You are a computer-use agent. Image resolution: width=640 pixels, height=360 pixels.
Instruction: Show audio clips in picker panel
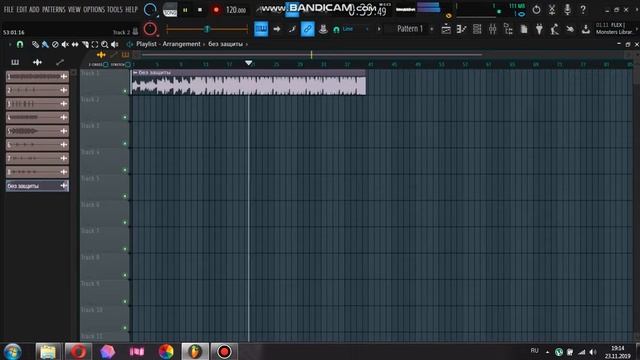[x=37, y=62]
